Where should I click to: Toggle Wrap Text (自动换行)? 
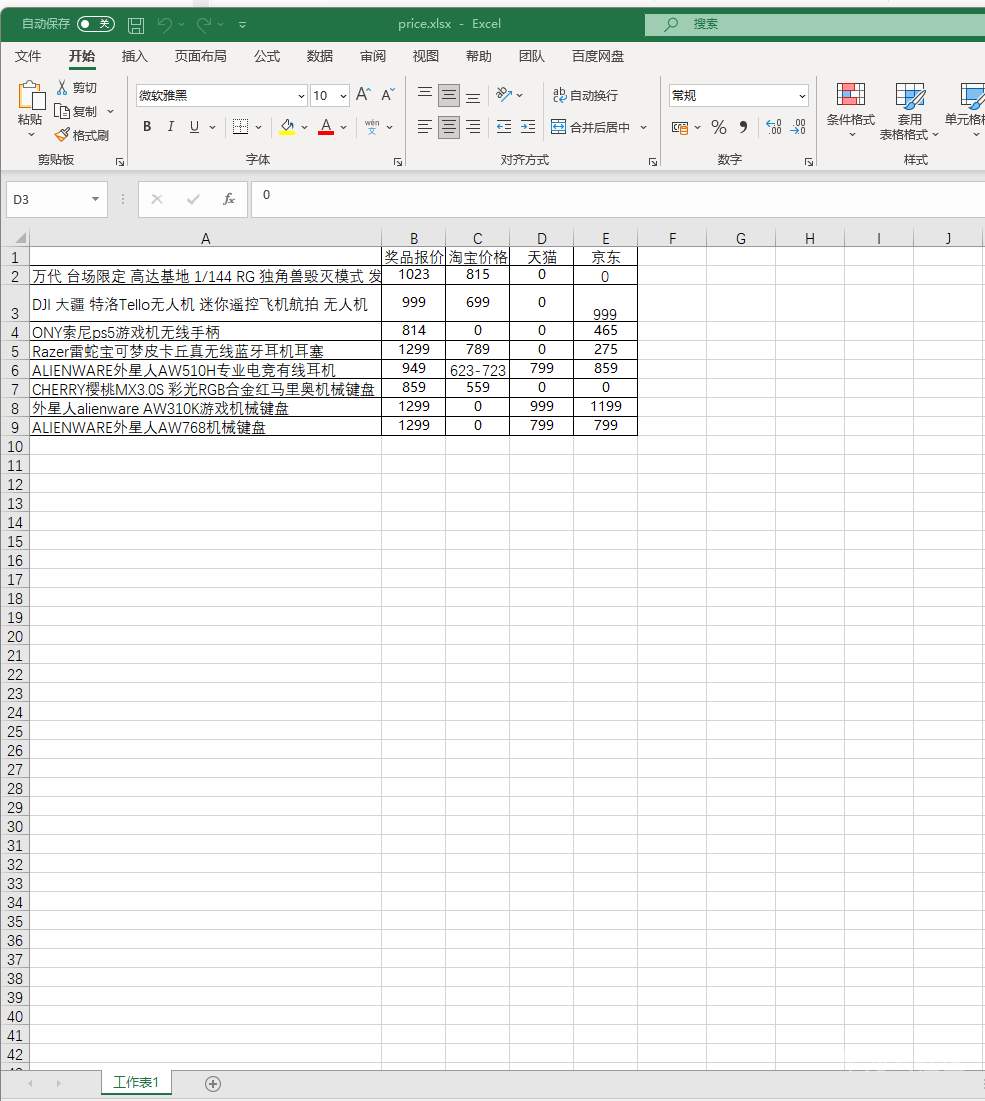pyautogui.click(x=586, y=95)
